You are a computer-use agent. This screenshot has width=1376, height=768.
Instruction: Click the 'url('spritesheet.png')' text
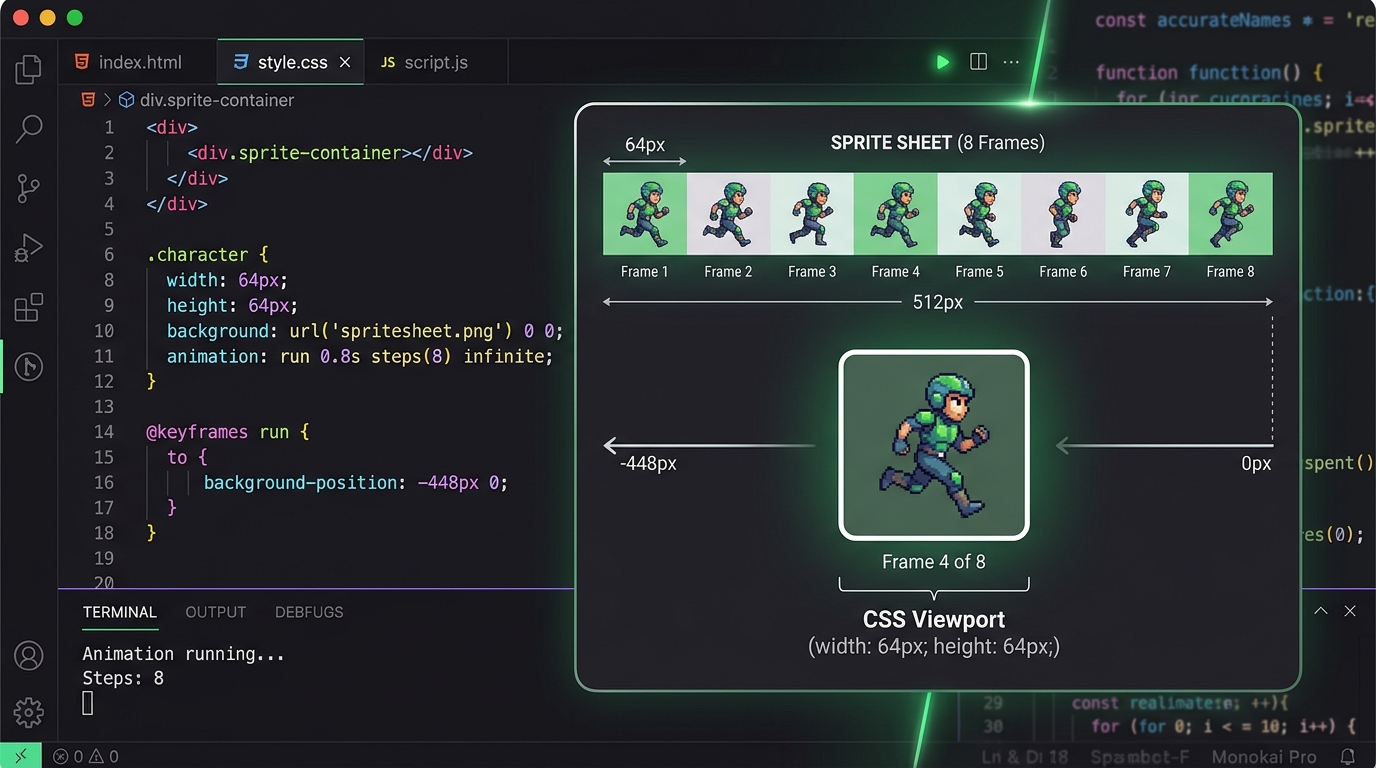(402, 331)
